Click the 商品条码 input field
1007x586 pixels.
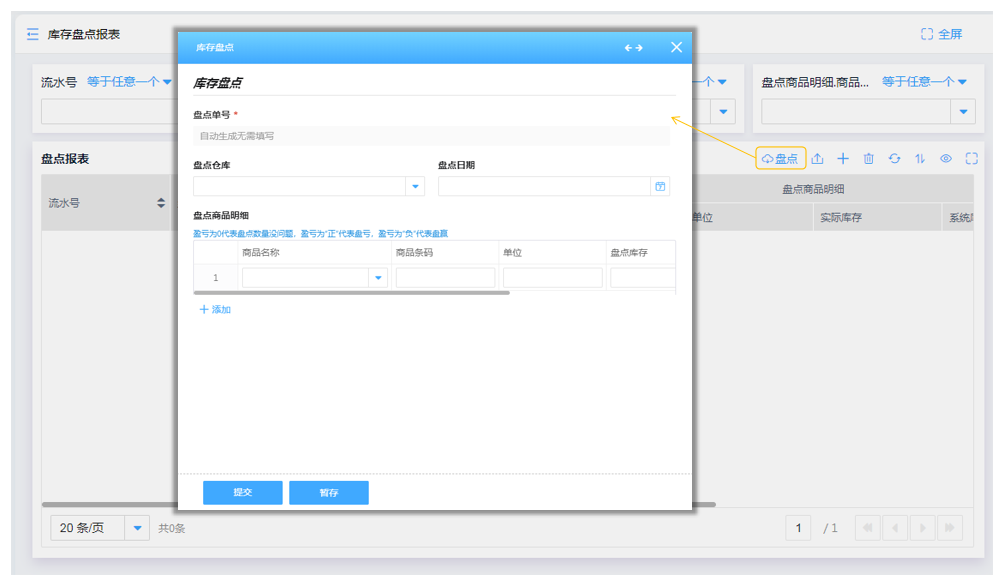(x=445, y=278)
